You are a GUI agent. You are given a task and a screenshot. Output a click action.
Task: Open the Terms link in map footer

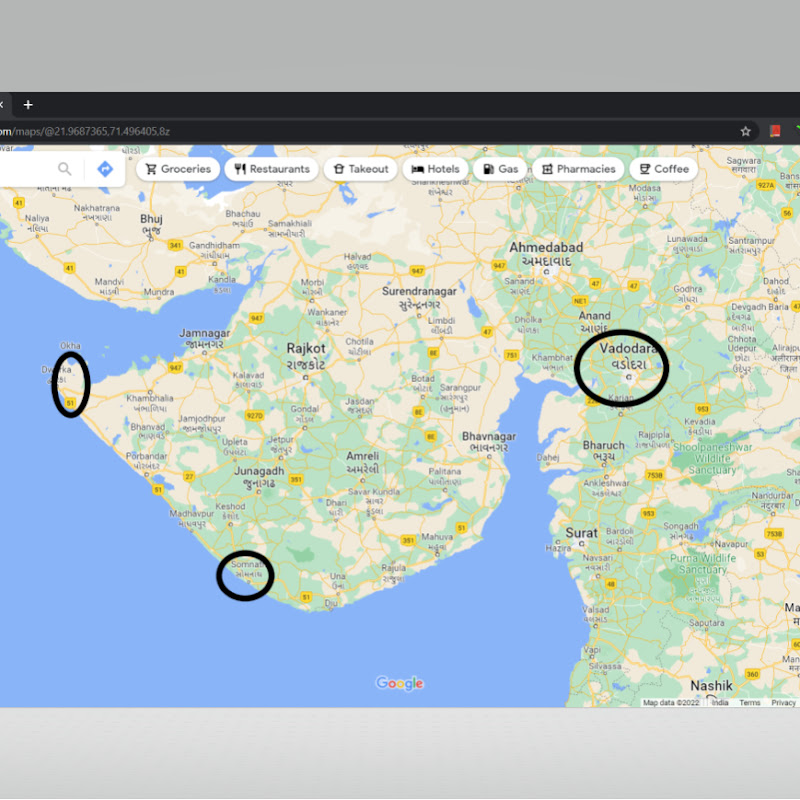pyautogui.click(x=749, y=703)
